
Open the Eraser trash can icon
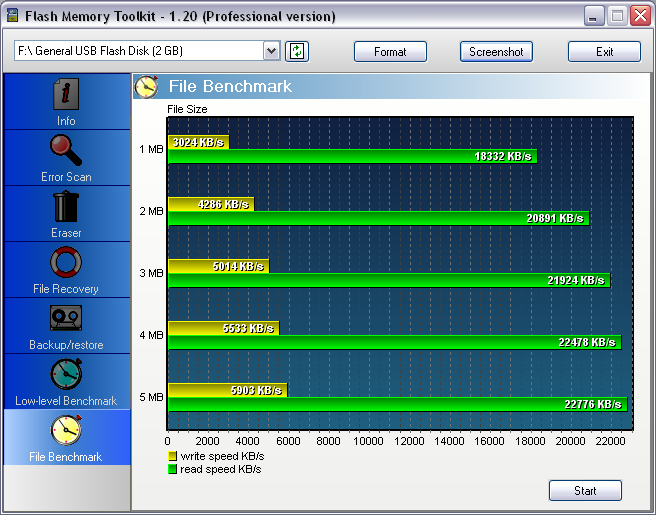pyautogui.click(x=66, y=206)
